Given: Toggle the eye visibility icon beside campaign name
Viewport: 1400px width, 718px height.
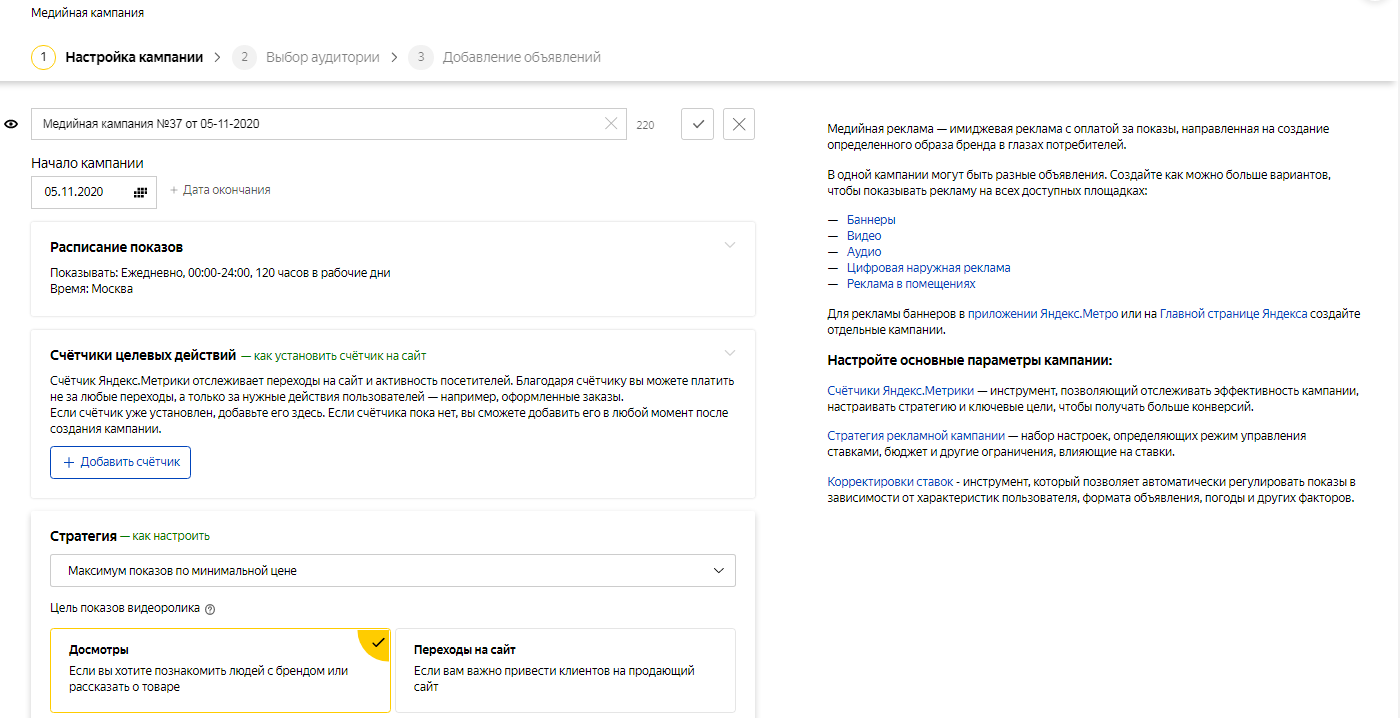Looking at the screenshot, I should pos(12,124).
